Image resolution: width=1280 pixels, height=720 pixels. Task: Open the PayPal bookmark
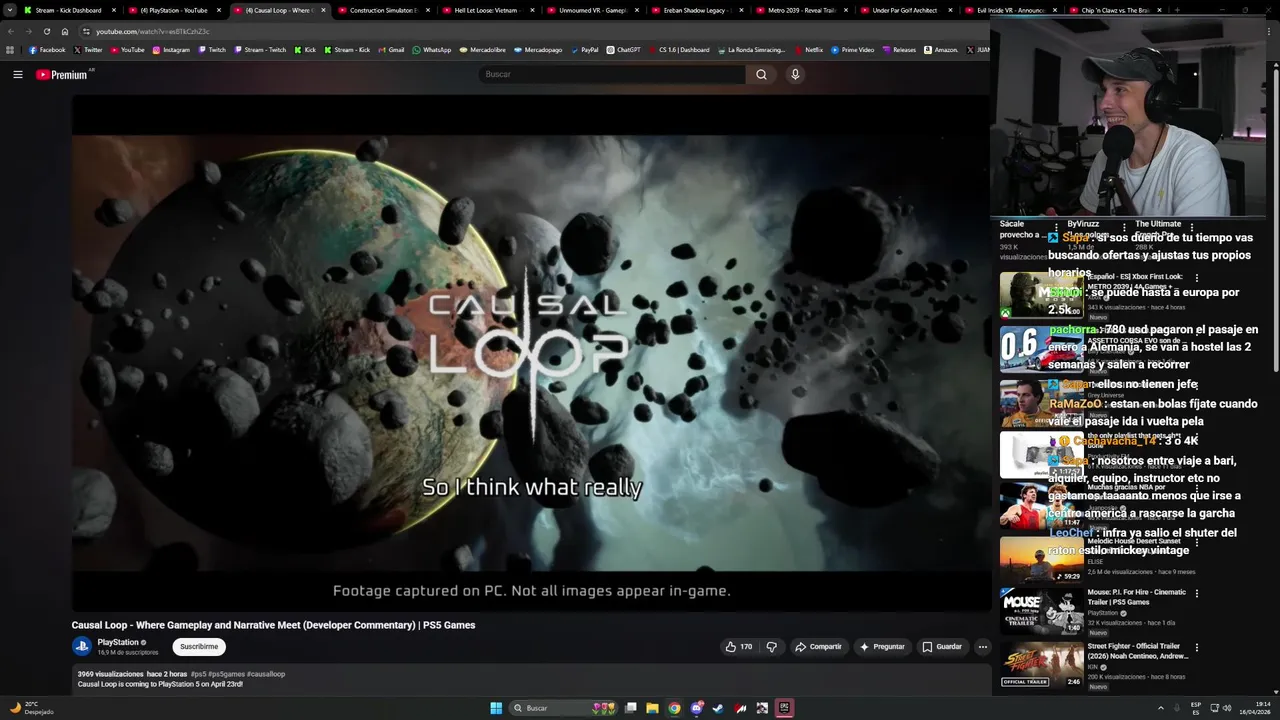[584, 49]
